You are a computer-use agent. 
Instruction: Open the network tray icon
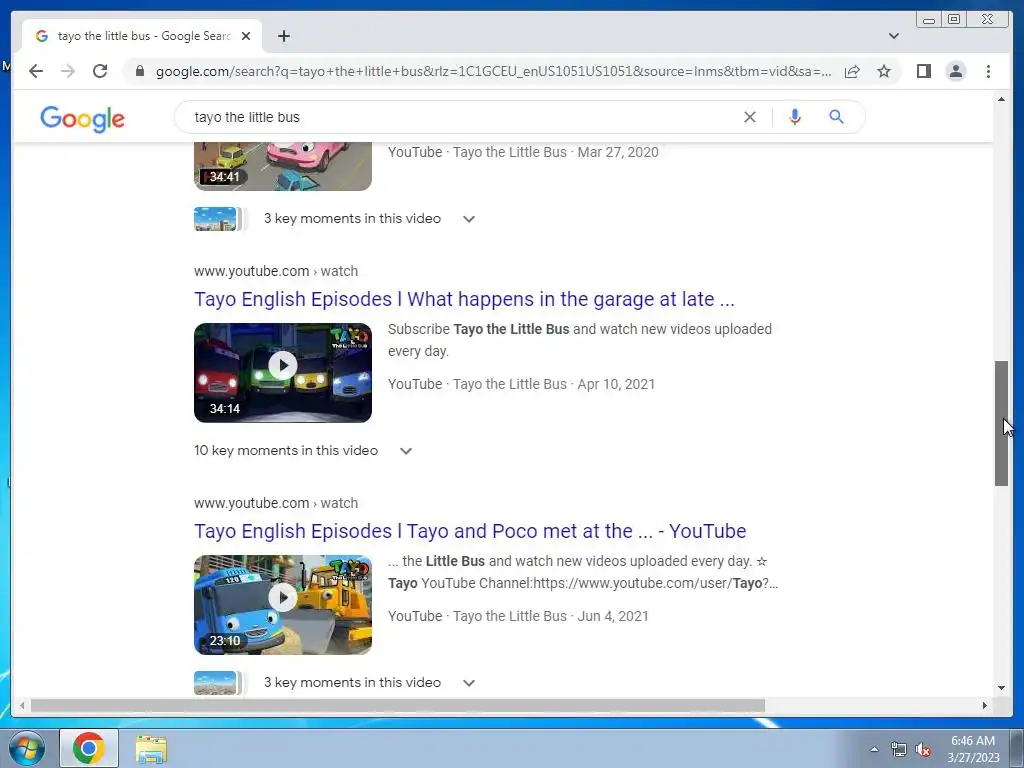[899, 750]
